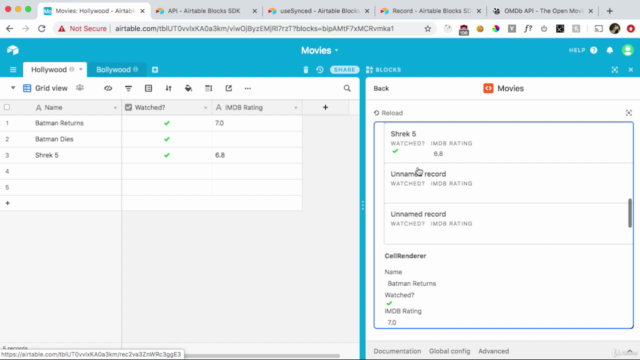The height and width of the screenshot is (360, 640).
Task: Open the color records paint bucket icon
Action: click(x=188, y=88)
